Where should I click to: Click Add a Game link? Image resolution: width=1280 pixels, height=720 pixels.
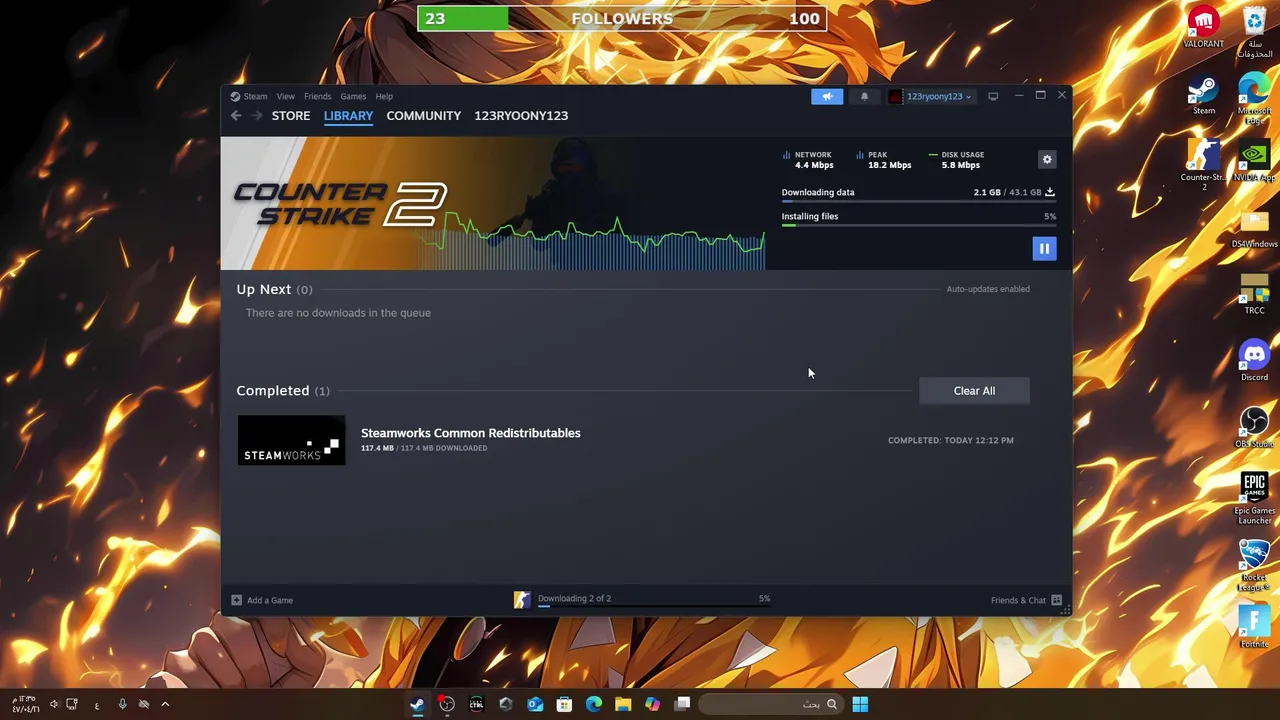(270, 600)
